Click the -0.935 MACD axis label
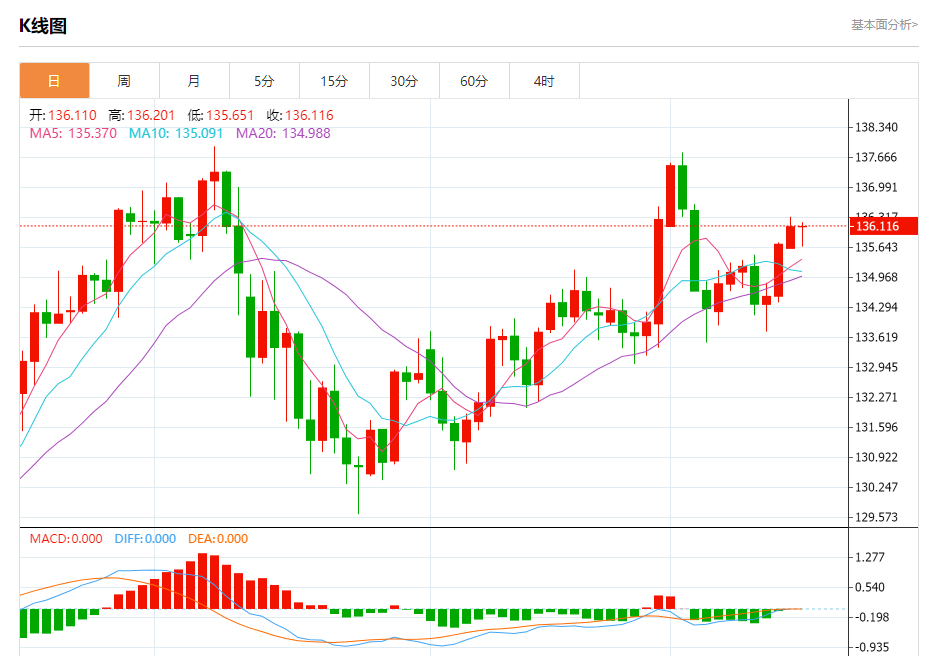Viewport: 933px width, 656px height. (x=872, y=647)
